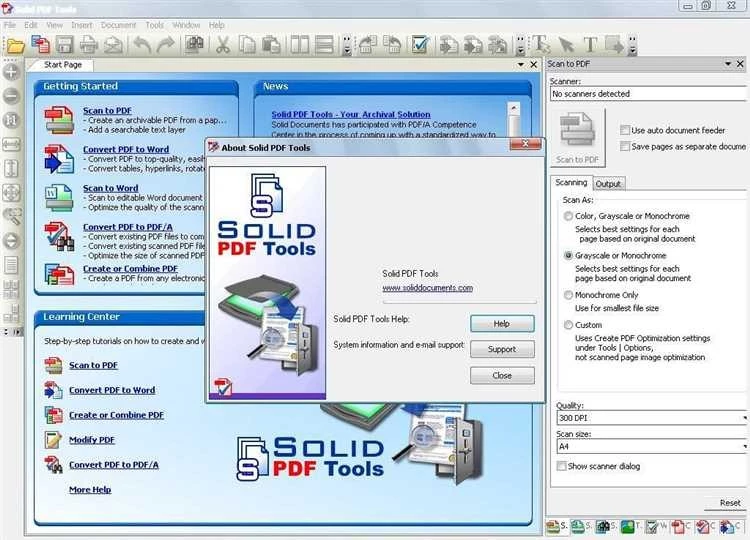Select the arrow pointer tool in toolbar
This screenshot has height=540, width=750.
point(566,45)
